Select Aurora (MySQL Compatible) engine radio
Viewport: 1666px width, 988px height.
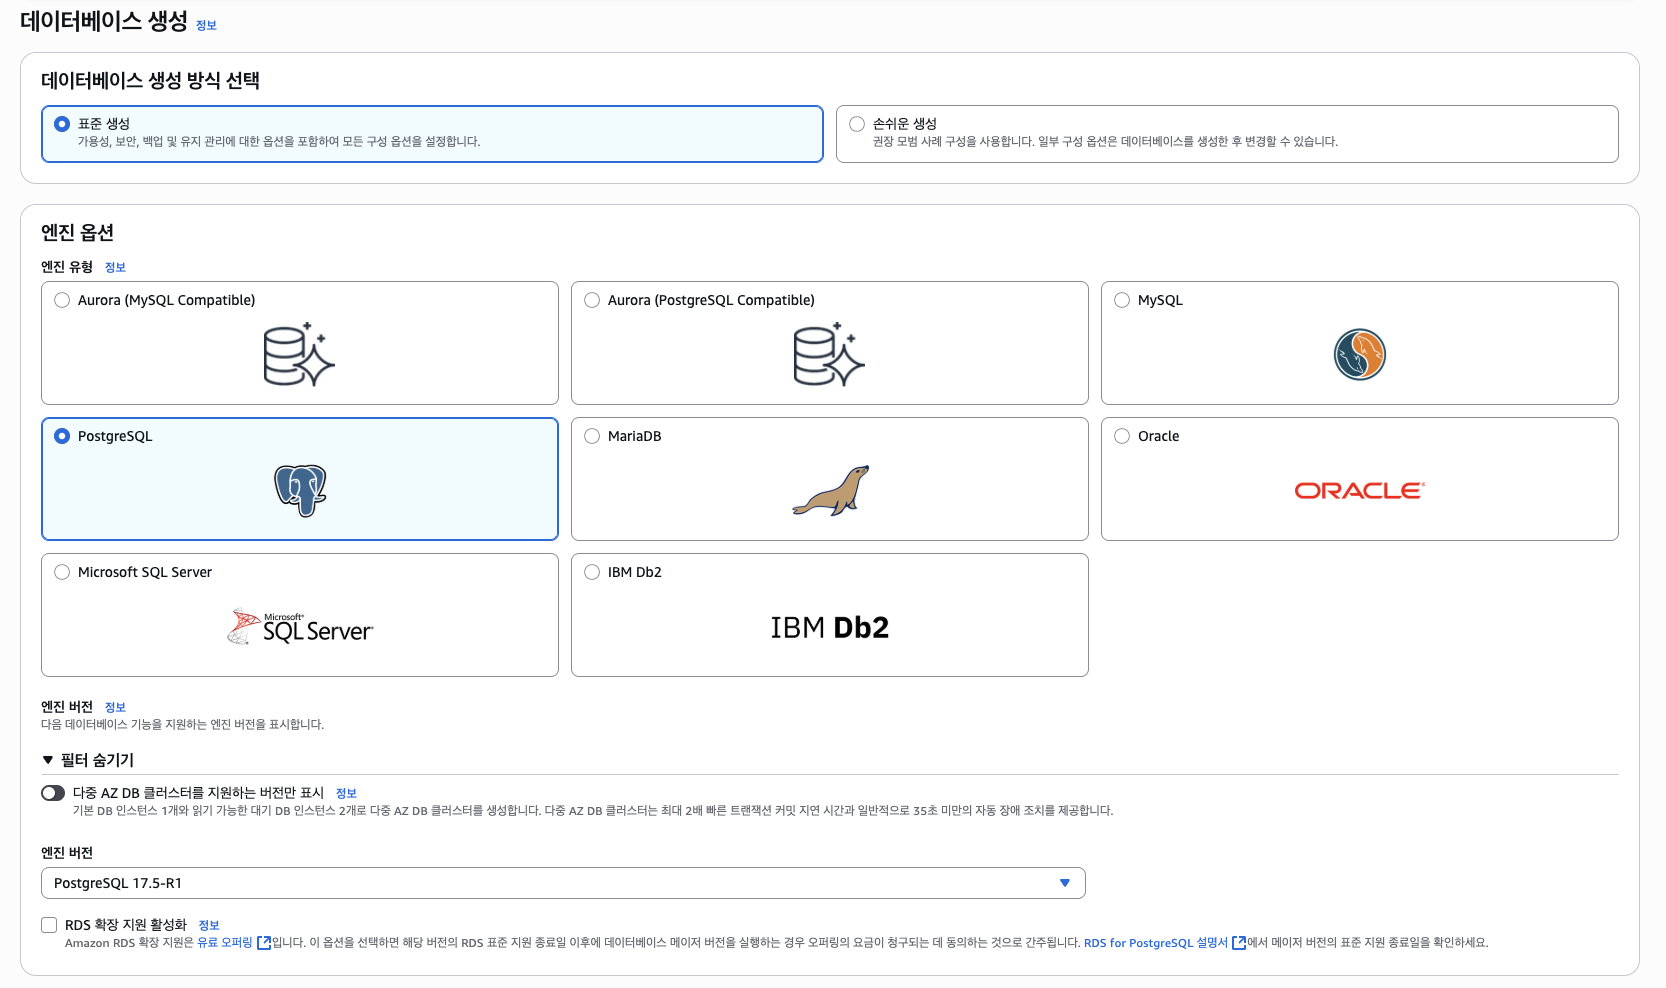62,300
